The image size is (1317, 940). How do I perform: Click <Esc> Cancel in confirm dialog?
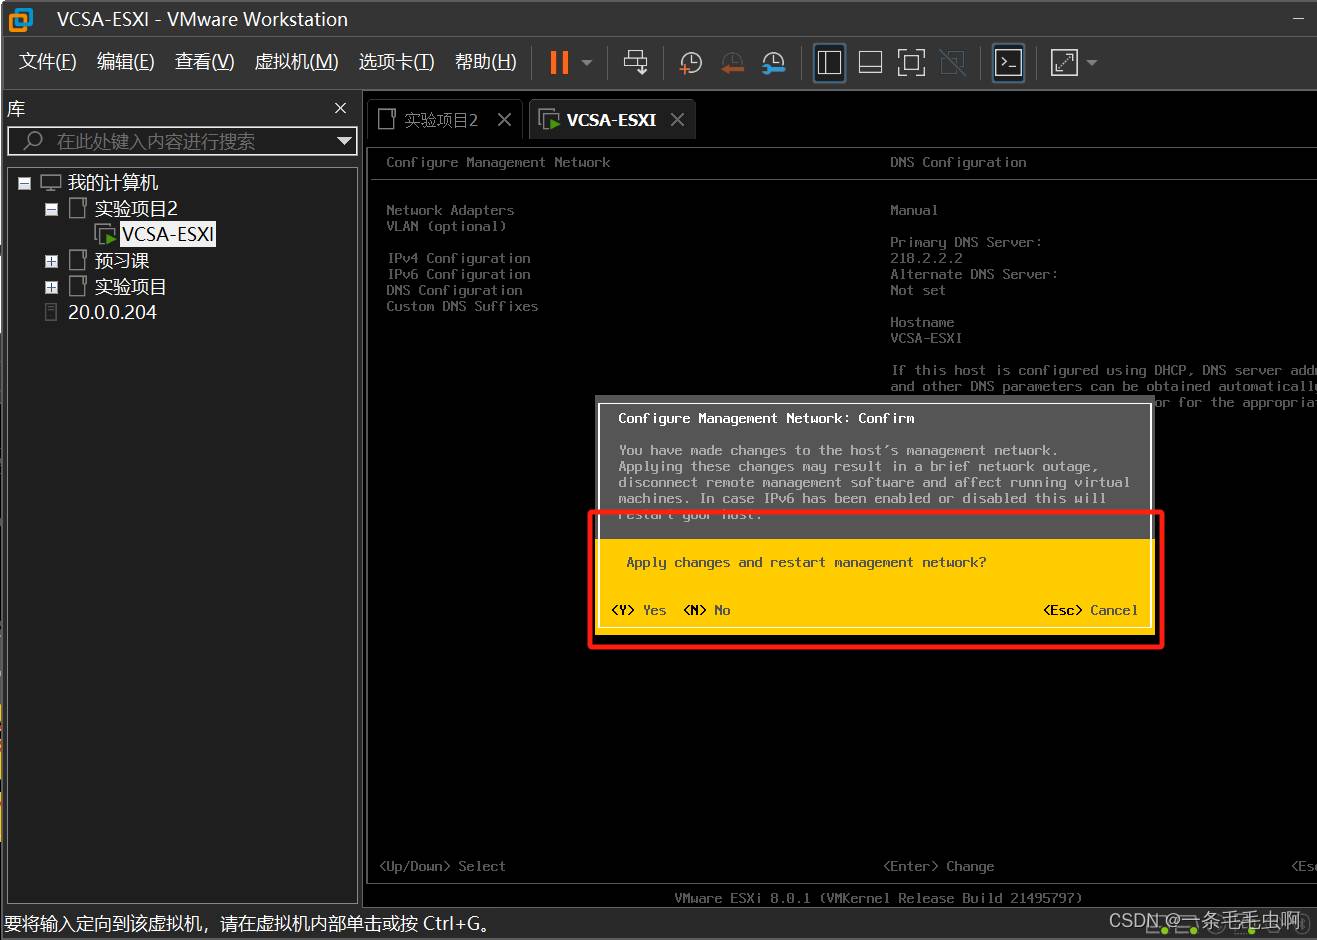[x=1090, y=610]
